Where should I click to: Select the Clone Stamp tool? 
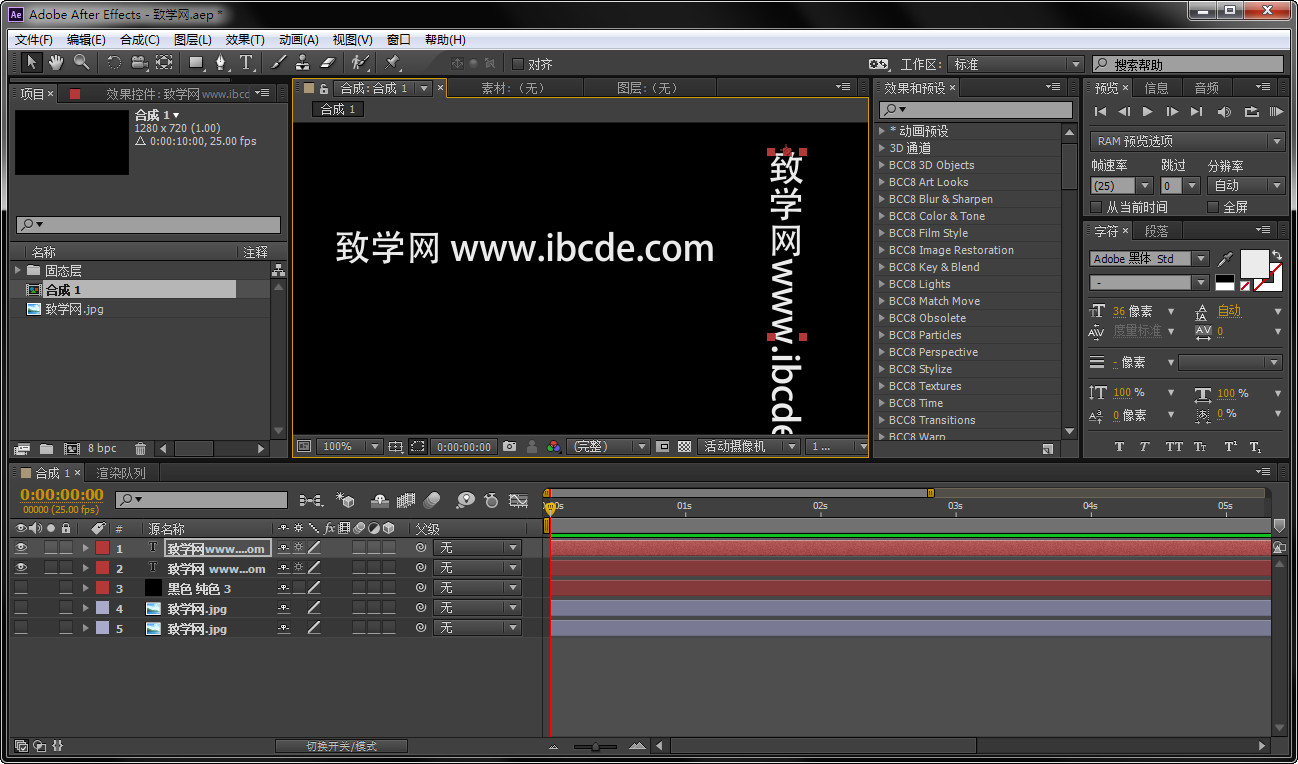(302, 63)
